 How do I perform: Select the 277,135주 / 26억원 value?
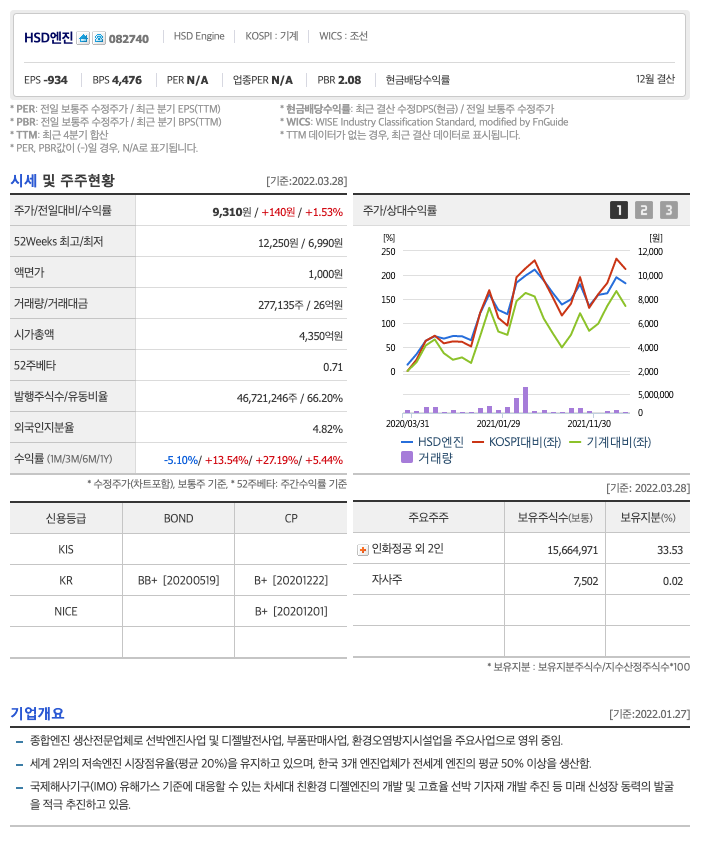(x=300, y=305)
